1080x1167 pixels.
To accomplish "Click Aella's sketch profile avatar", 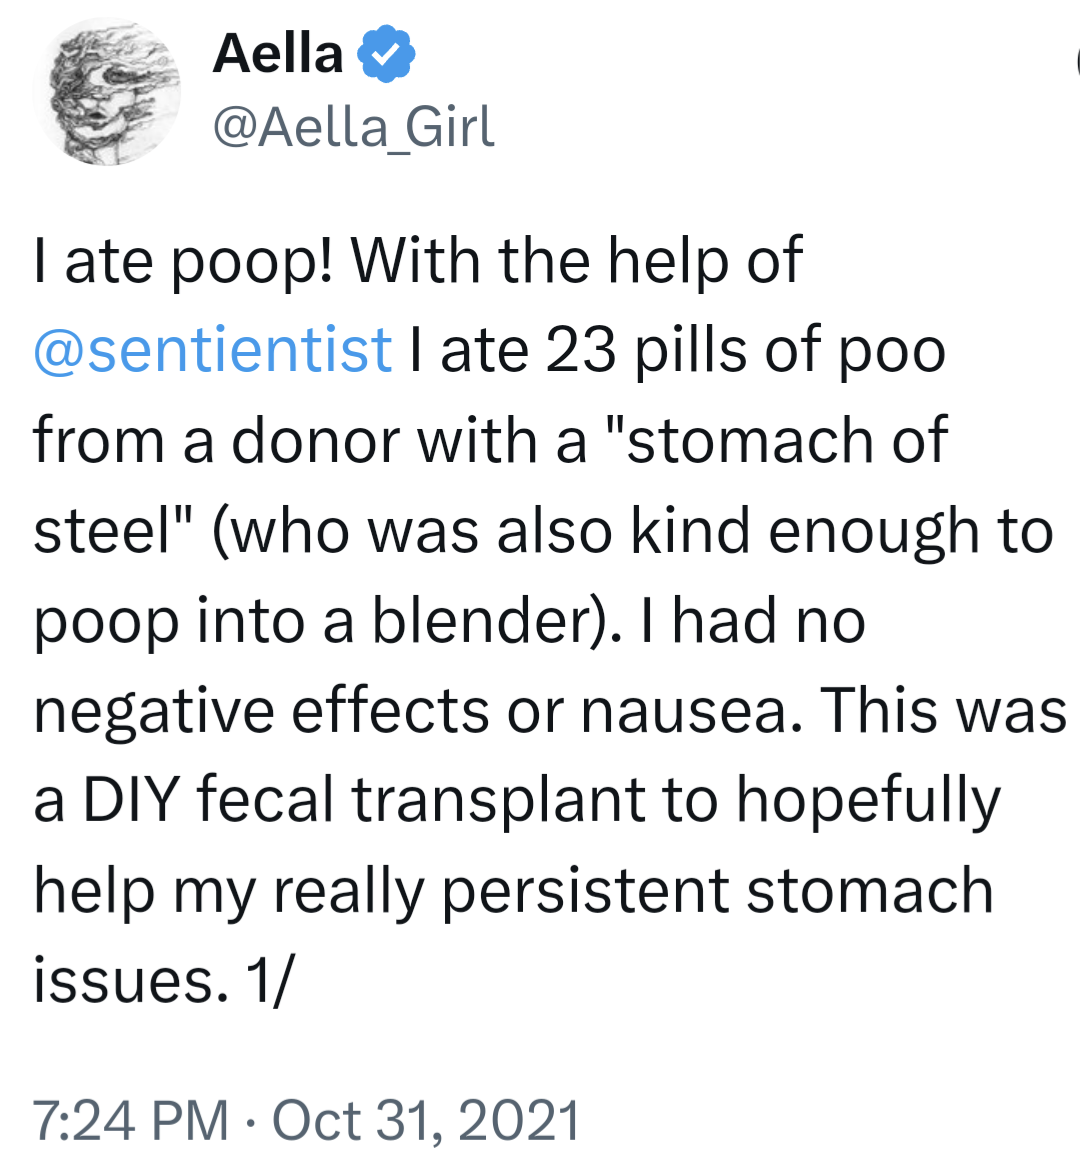I will (107, 92).
